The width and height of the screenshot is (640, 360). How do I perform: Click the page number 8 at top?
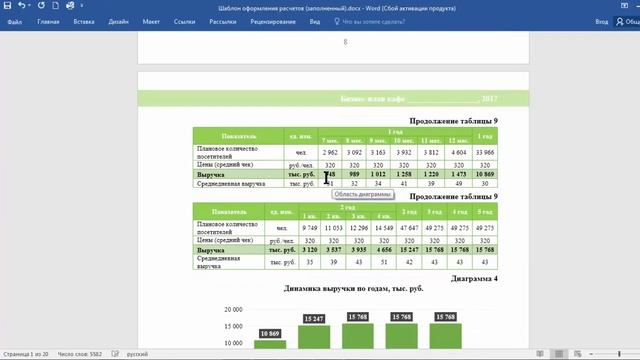pos(345,42)
